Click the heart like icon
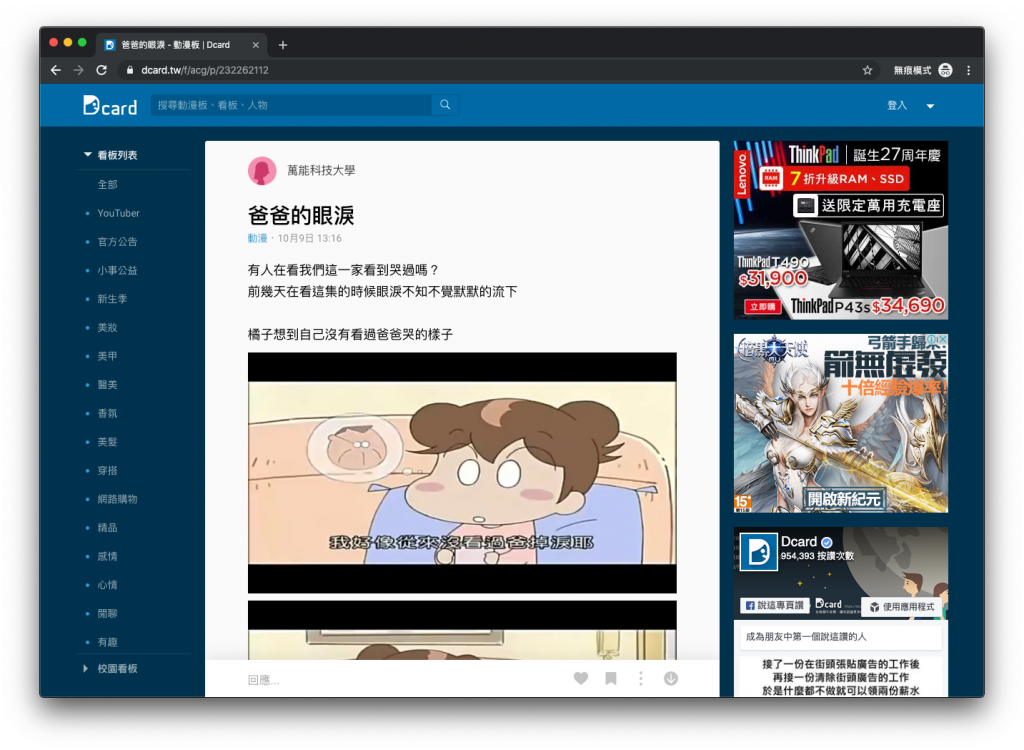The width and height of the screenshot is (1024, 750). 581,679
